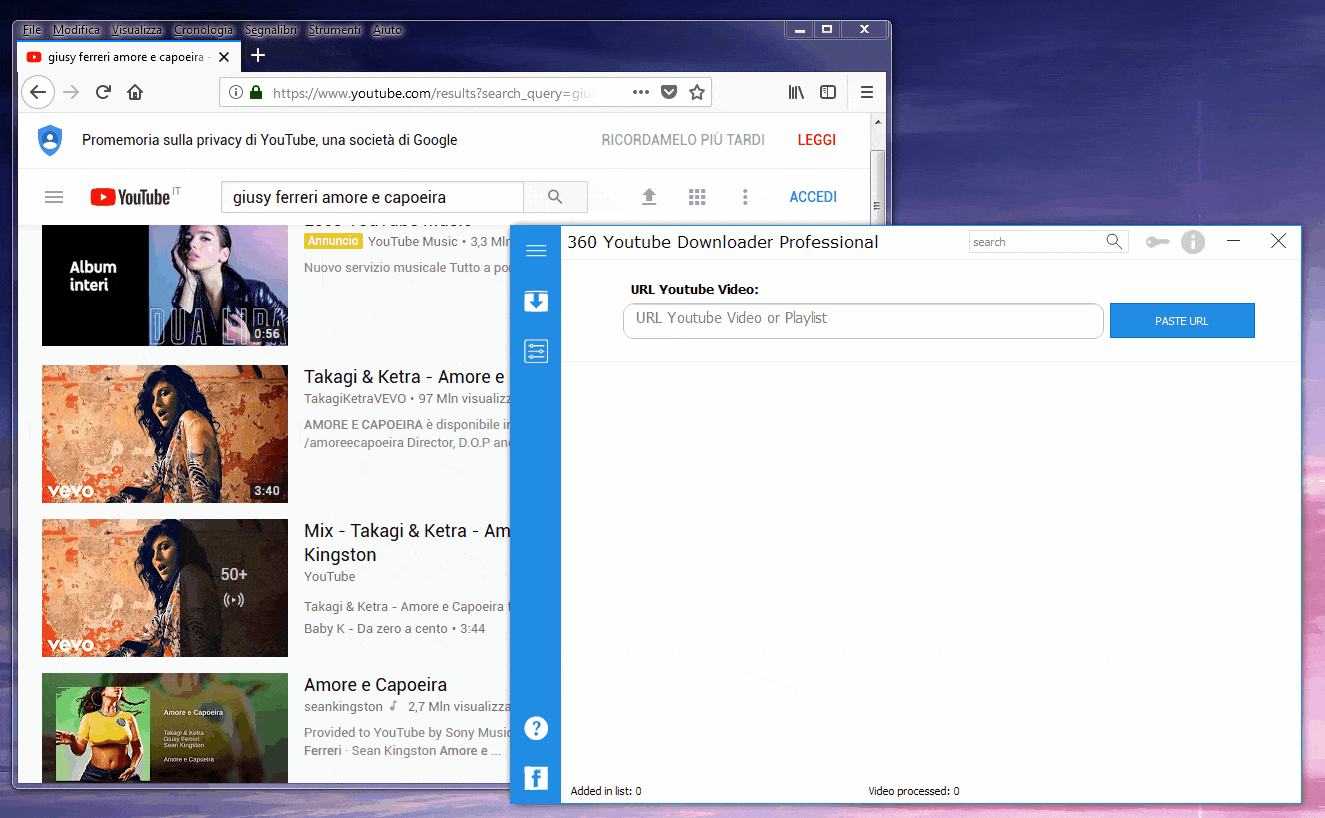
Task: Open the Aiuto menu
Action: 387,30
